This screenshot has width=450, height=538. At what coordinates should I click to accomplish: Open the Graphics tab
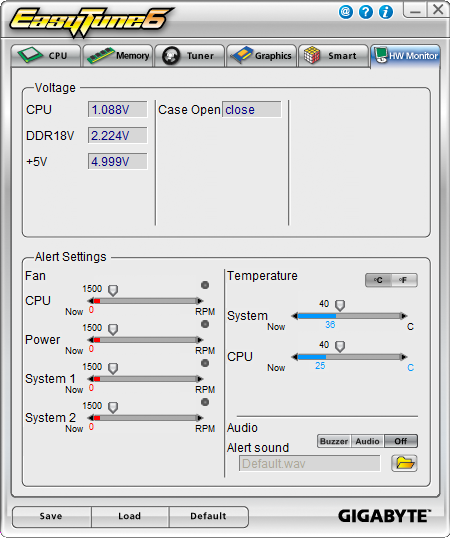pos(261,55)
